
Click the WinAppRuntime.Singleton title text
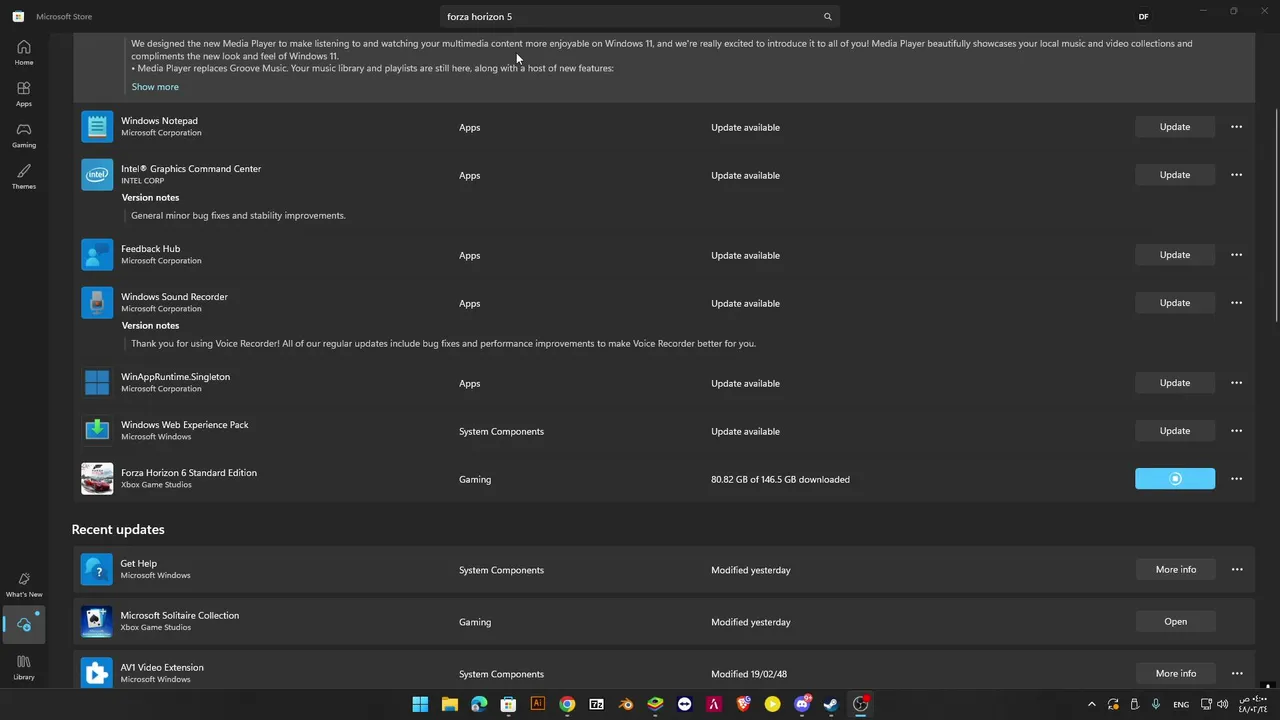(175, 377)
